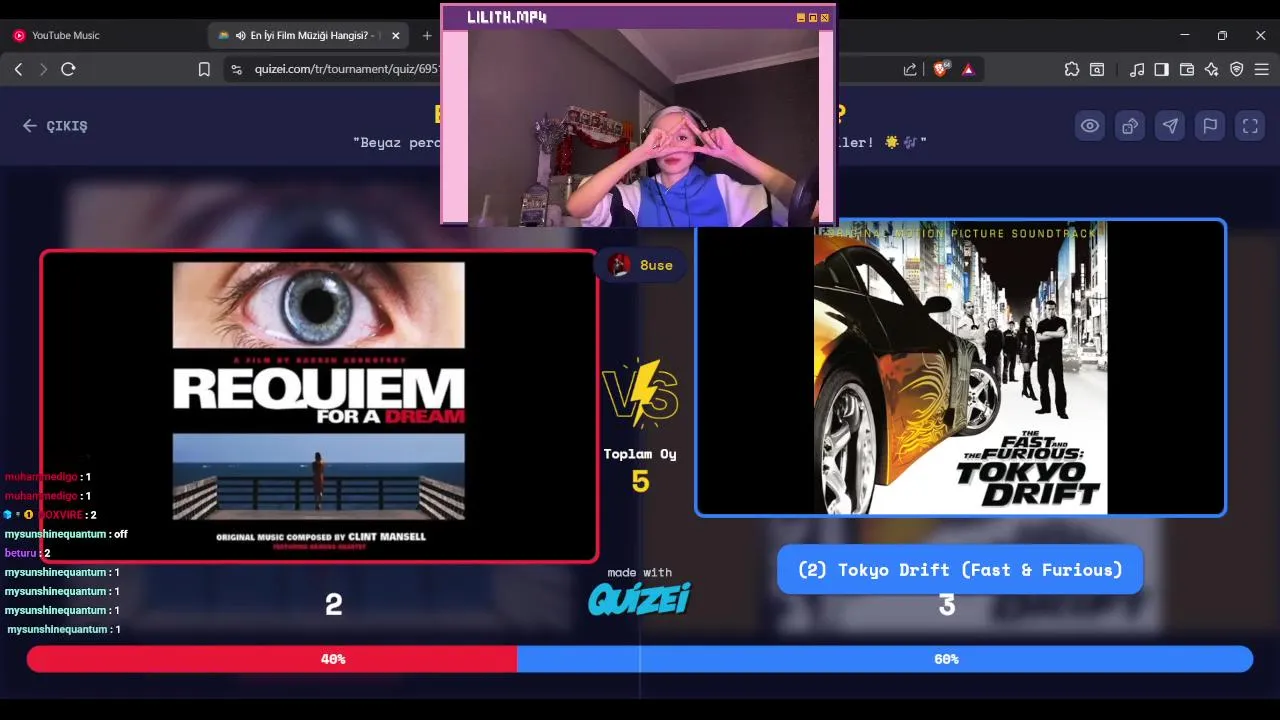Viewport: 1280px width, 720px height.
Task: Click Requiem's vote count 2
Action: click(x=334, y=604)
